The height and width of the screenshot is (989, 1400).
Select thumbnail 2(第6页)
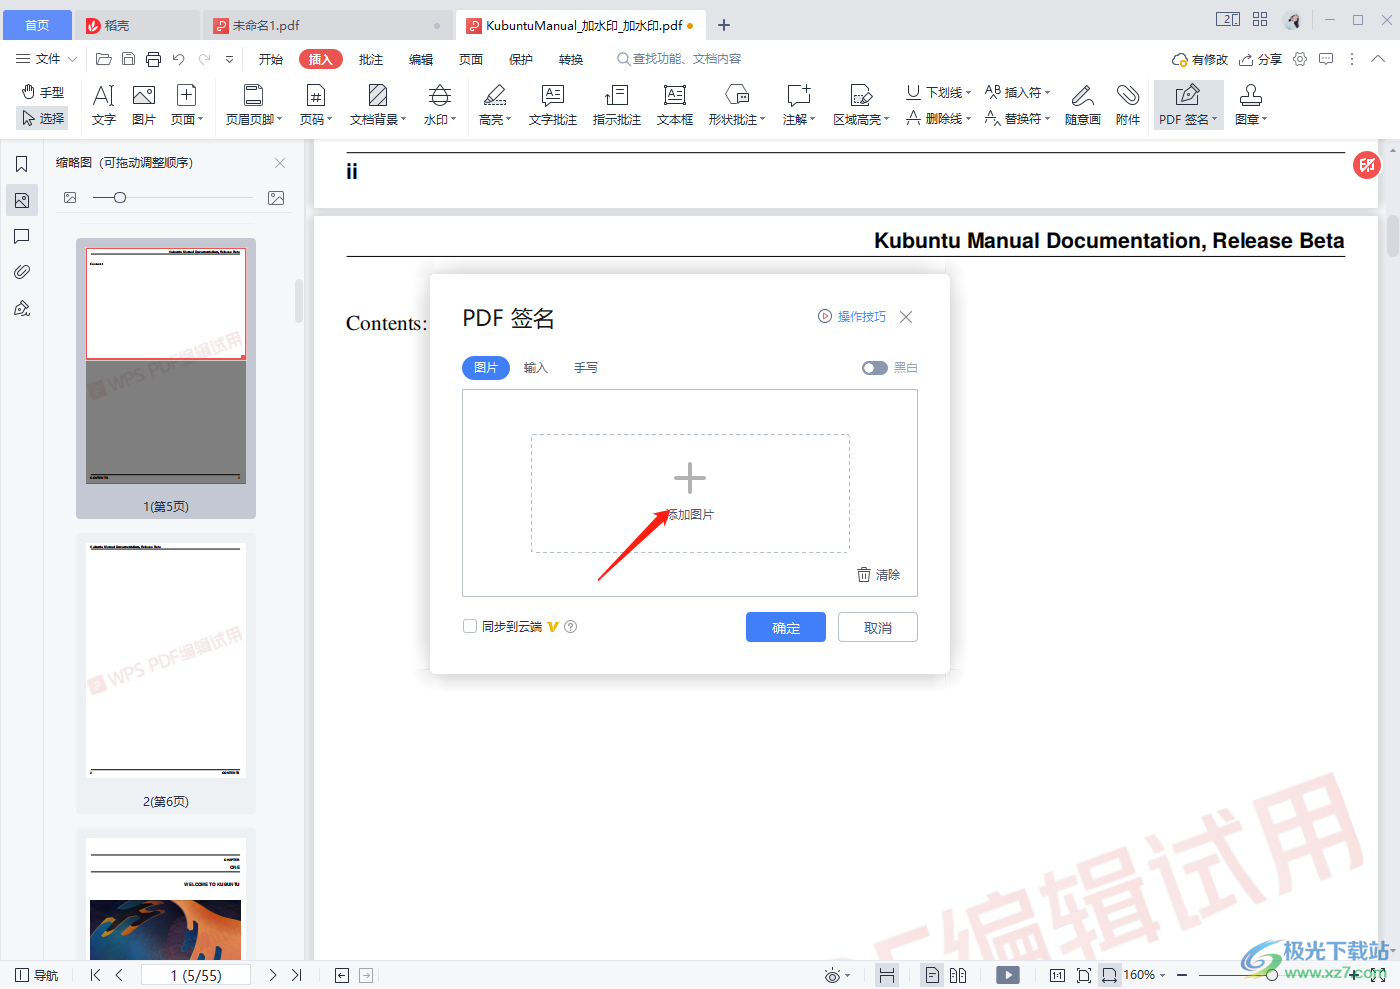click(166, 673)
